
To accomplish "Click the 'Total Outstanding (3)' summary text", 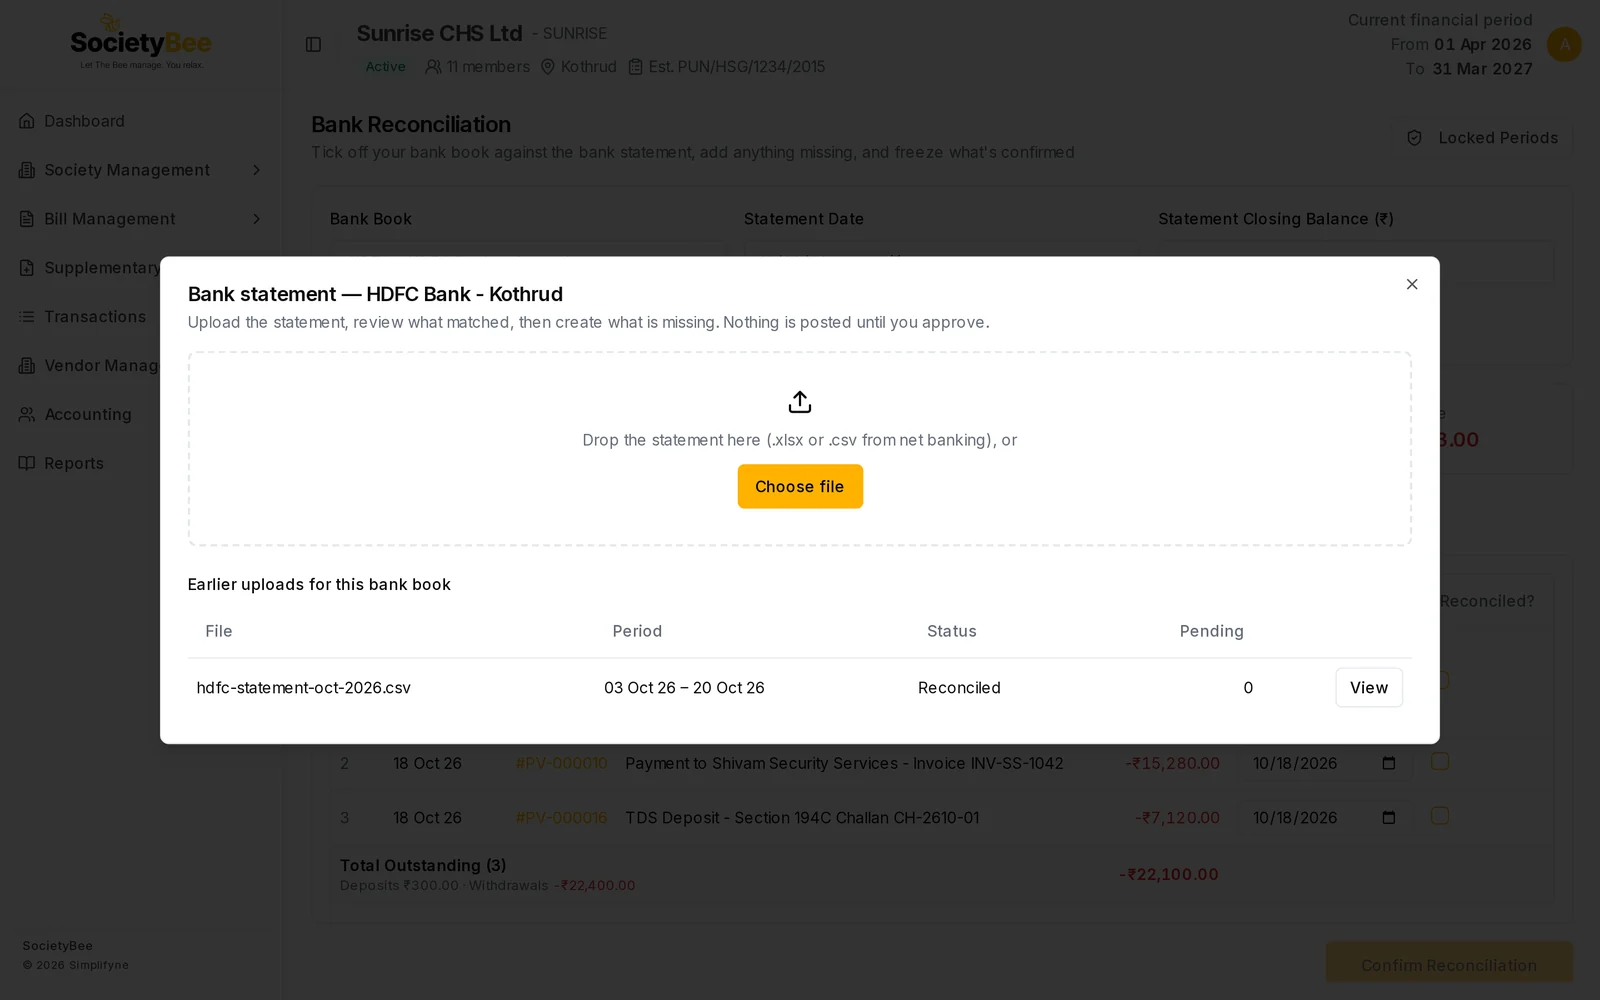I will 423,865.
